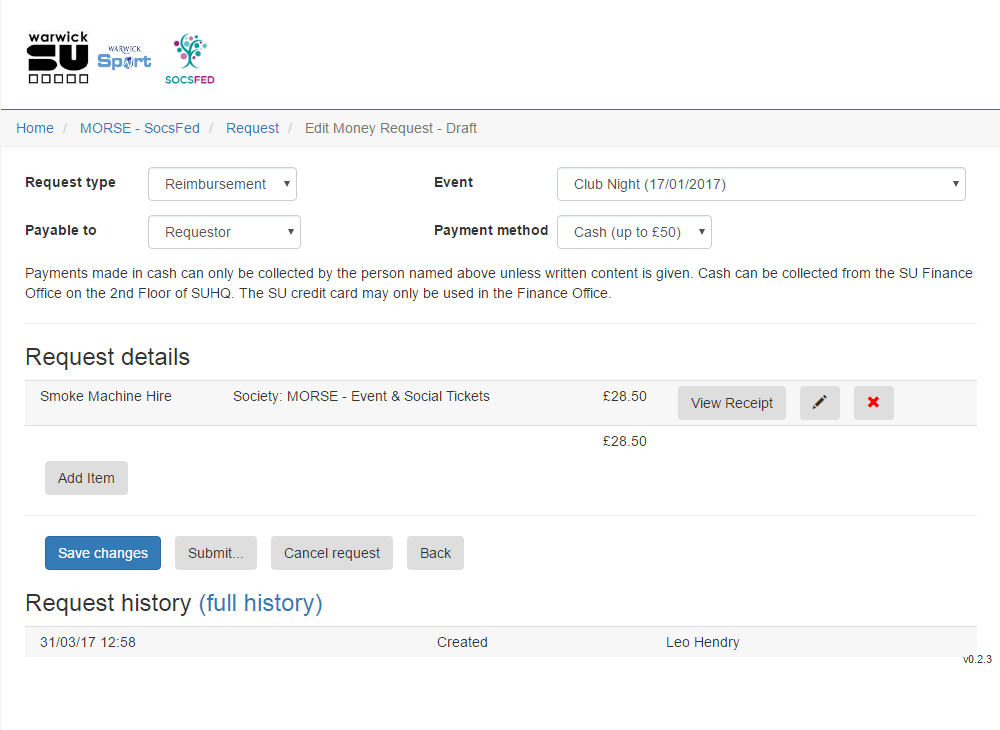Viewport: 1000px width, 730px height.
Task: Click the Event field label
Action: [453, 182]
